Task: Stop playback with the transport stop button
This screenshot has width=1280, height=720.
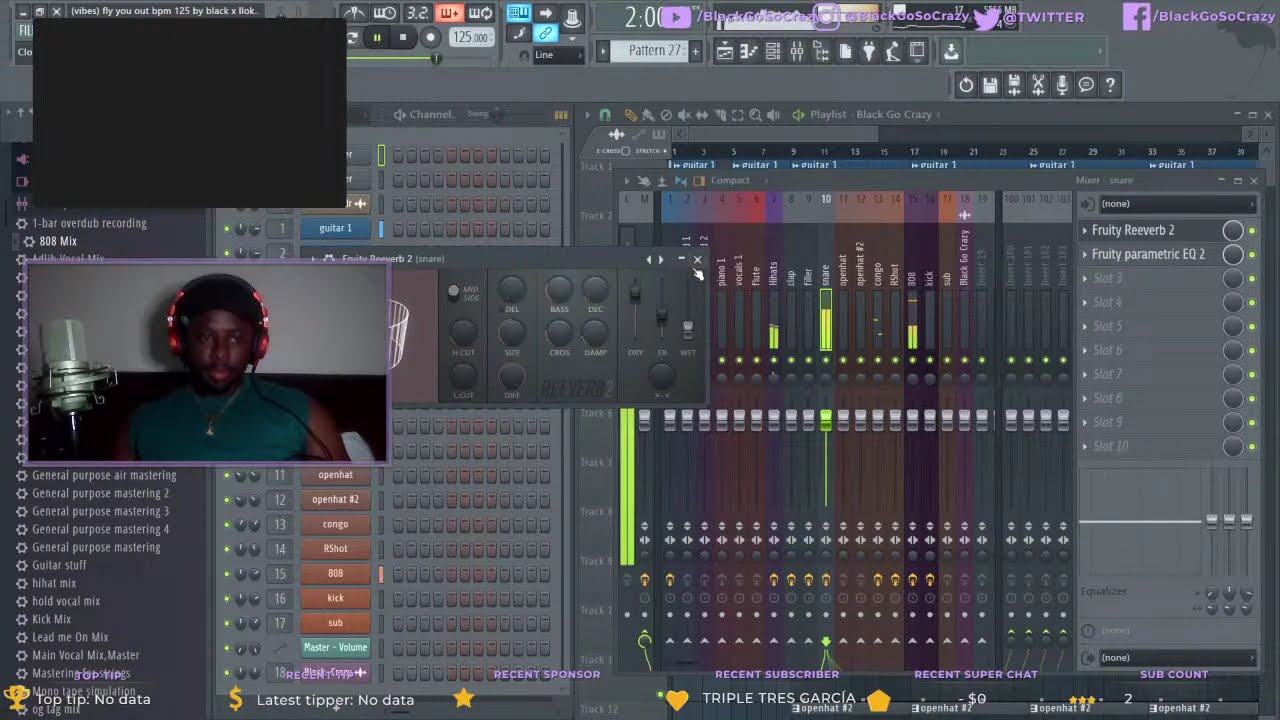Action: click(403, 38)
